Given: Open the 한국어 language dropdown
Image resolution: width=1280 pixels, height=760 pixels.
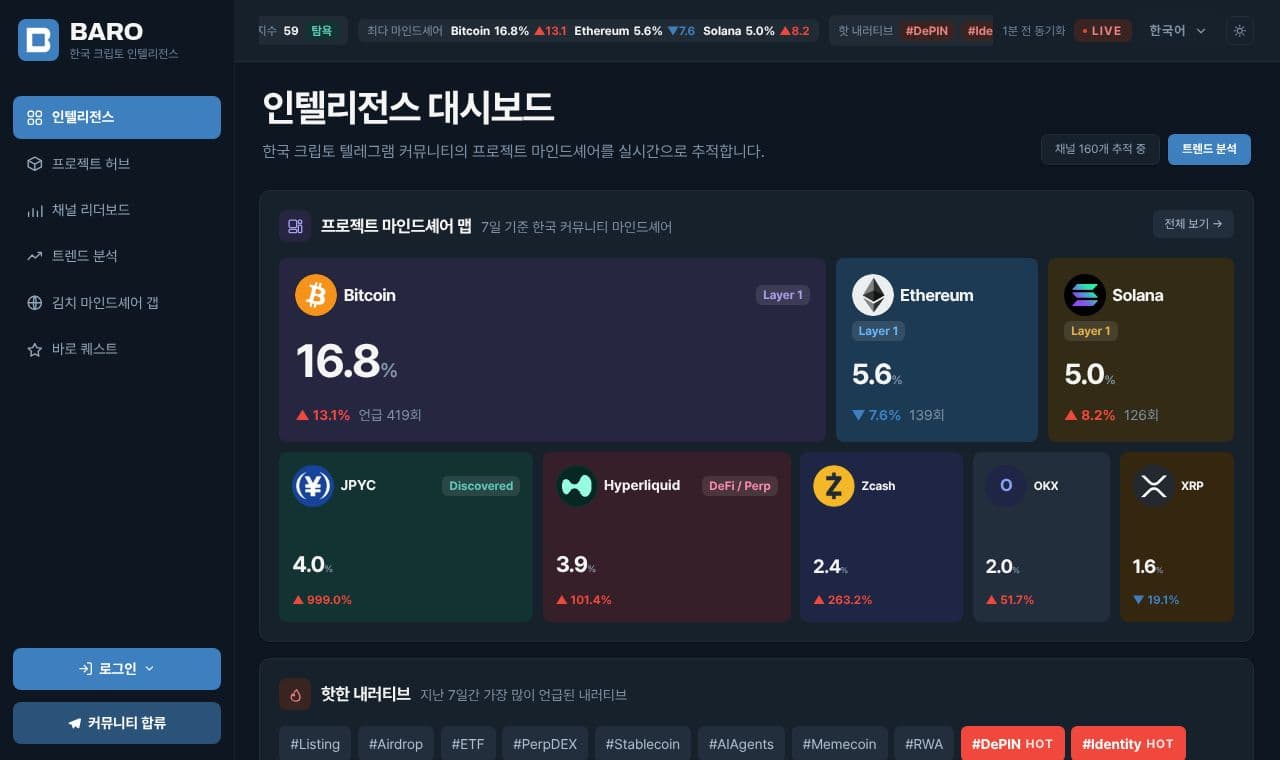Looking at the screenshot, I should (1178, 31).
